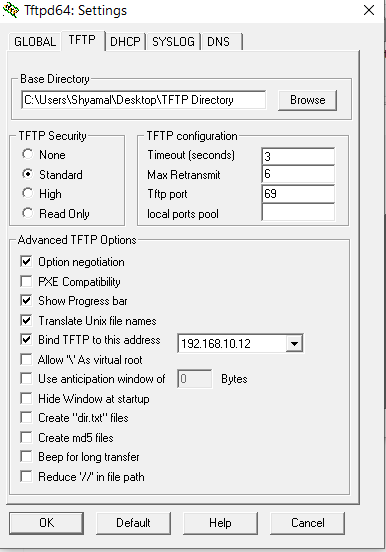The image size is (386, 552).
Task: Click the Base Directory path field
Action: [143, 100]
